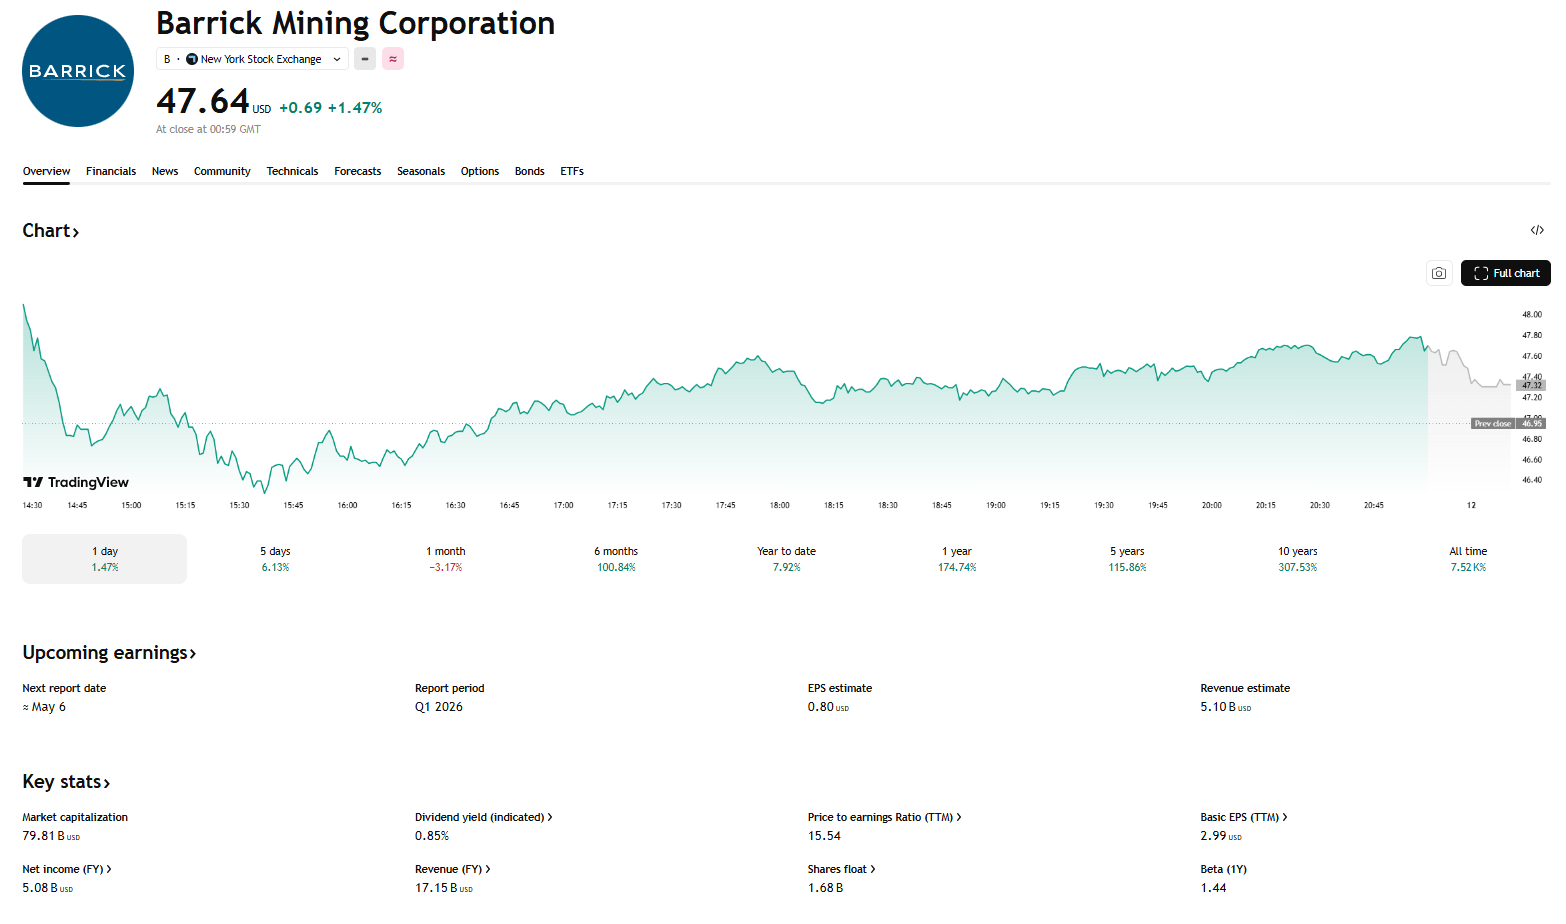Click the Full chart button

1505,273
